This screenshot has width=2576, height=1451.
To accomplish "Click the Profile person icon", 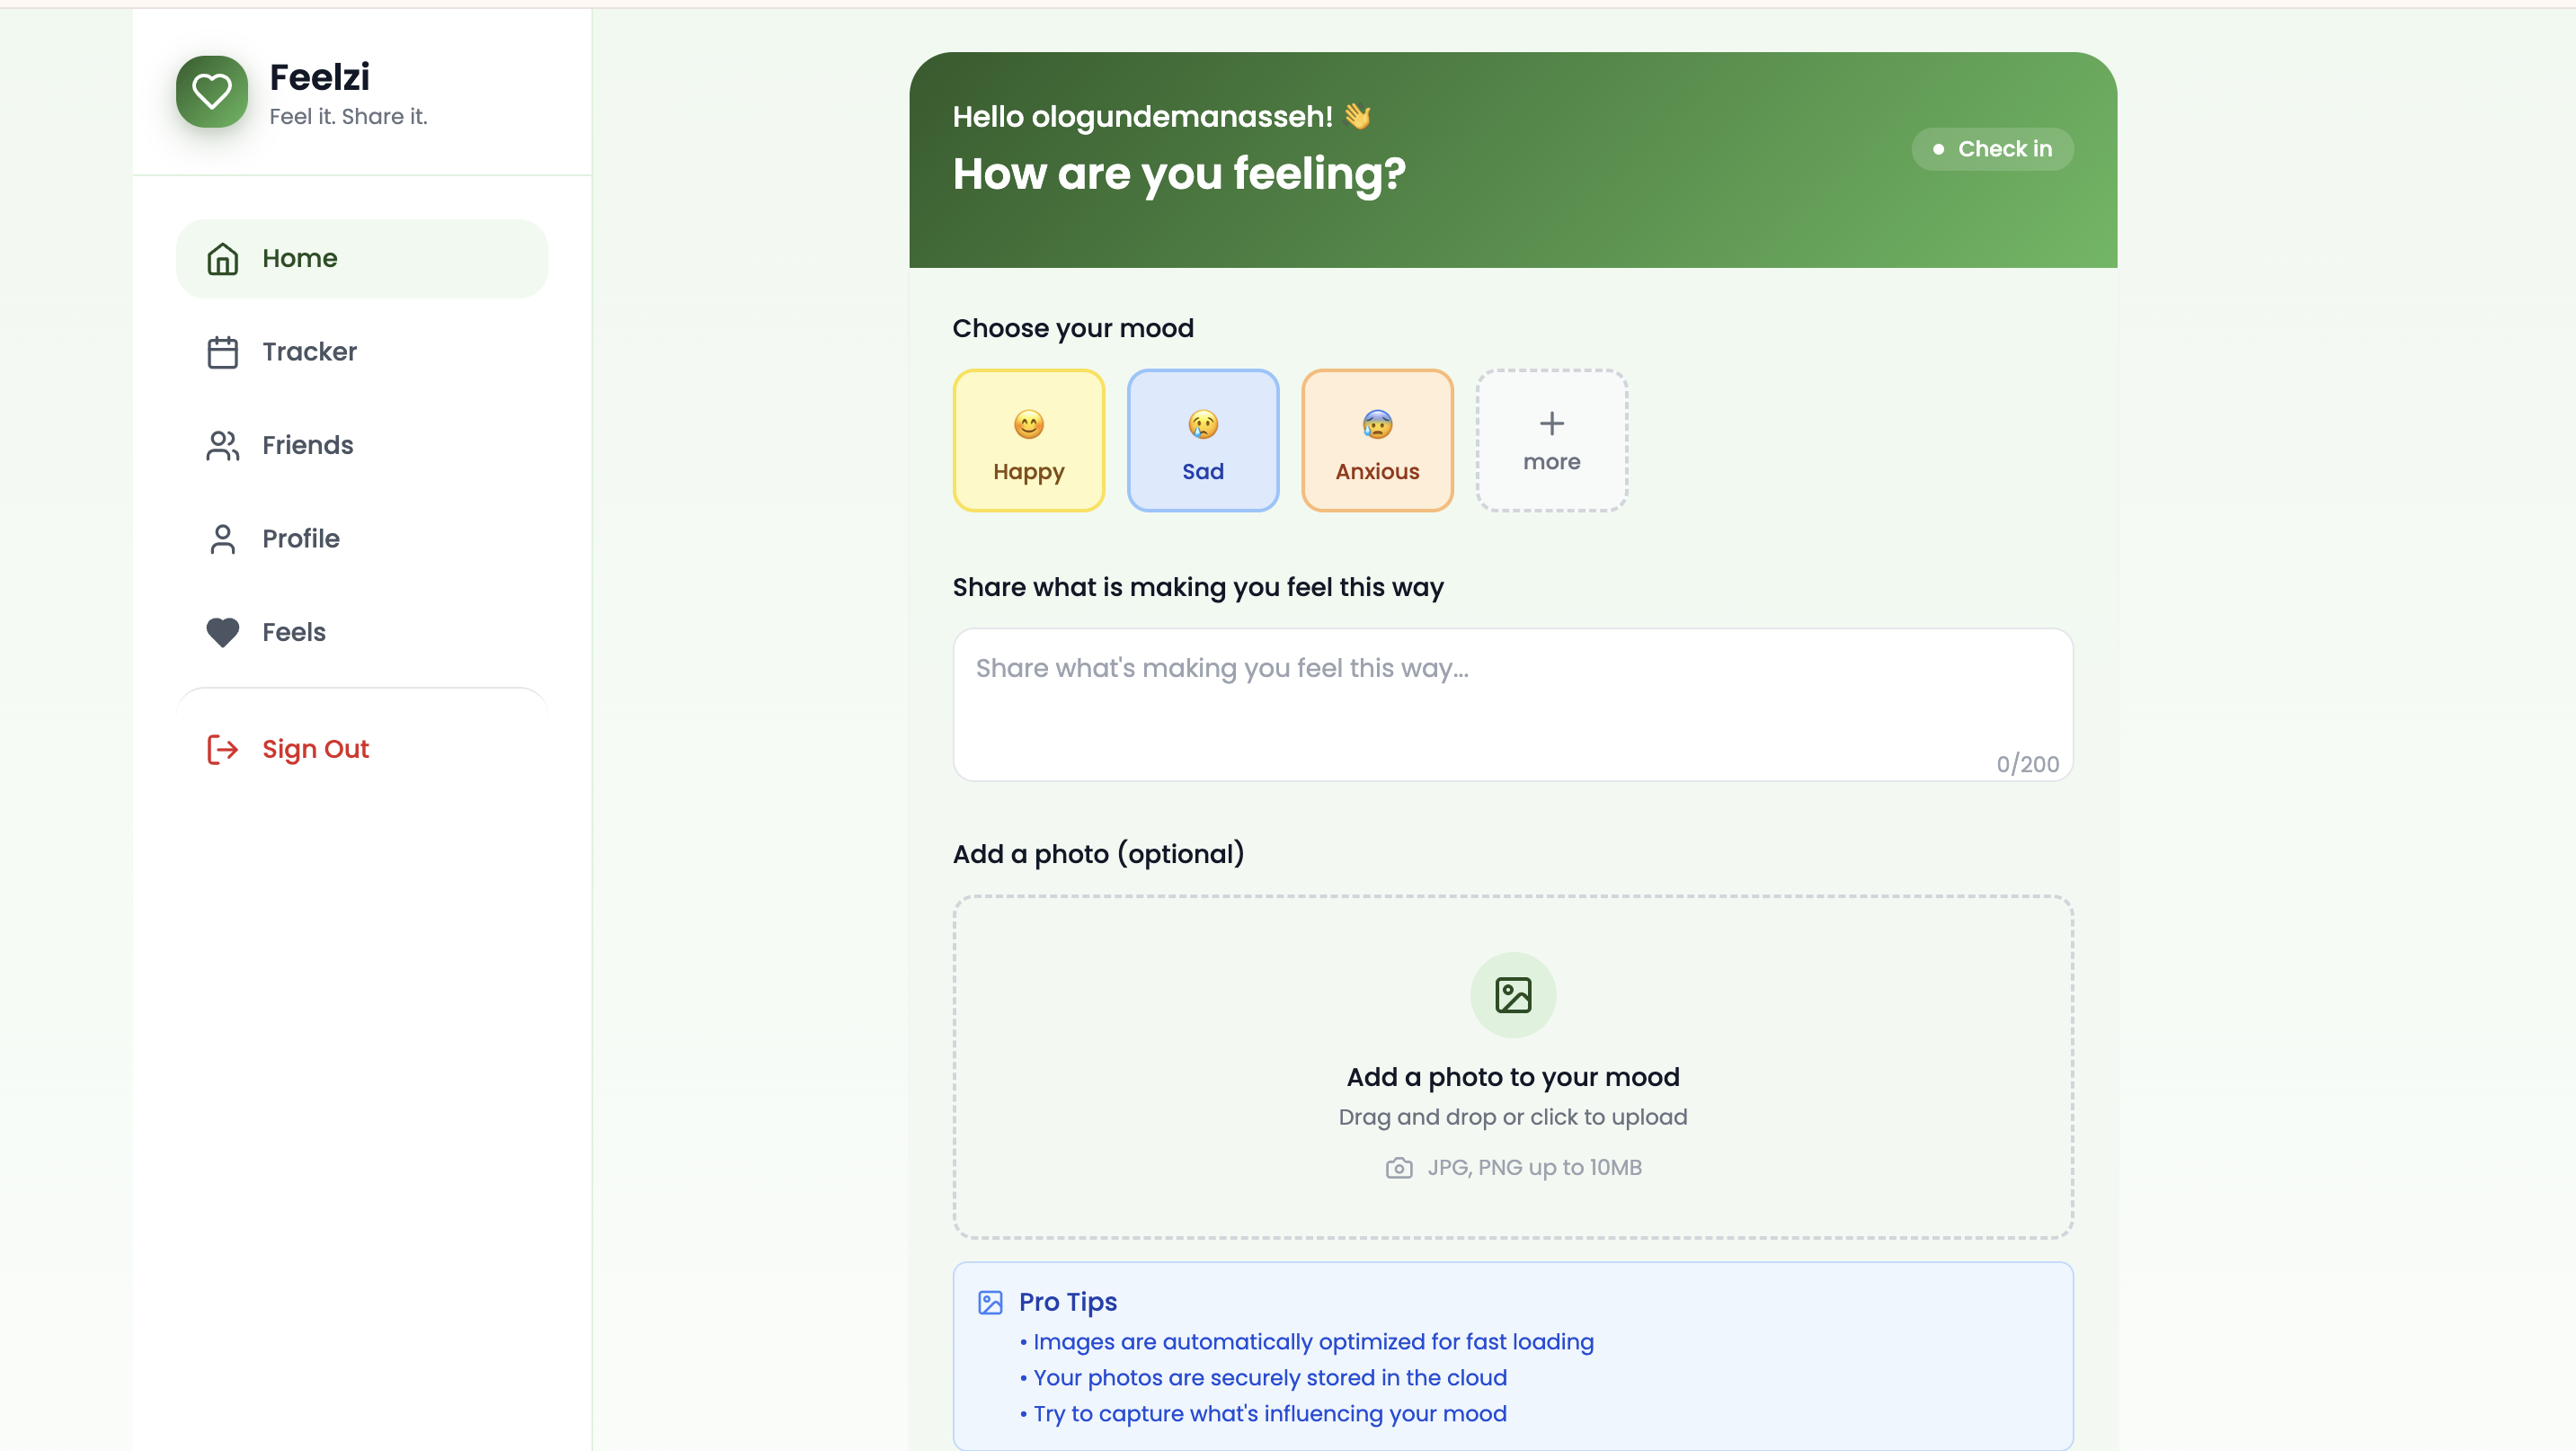I will [222, 539].
